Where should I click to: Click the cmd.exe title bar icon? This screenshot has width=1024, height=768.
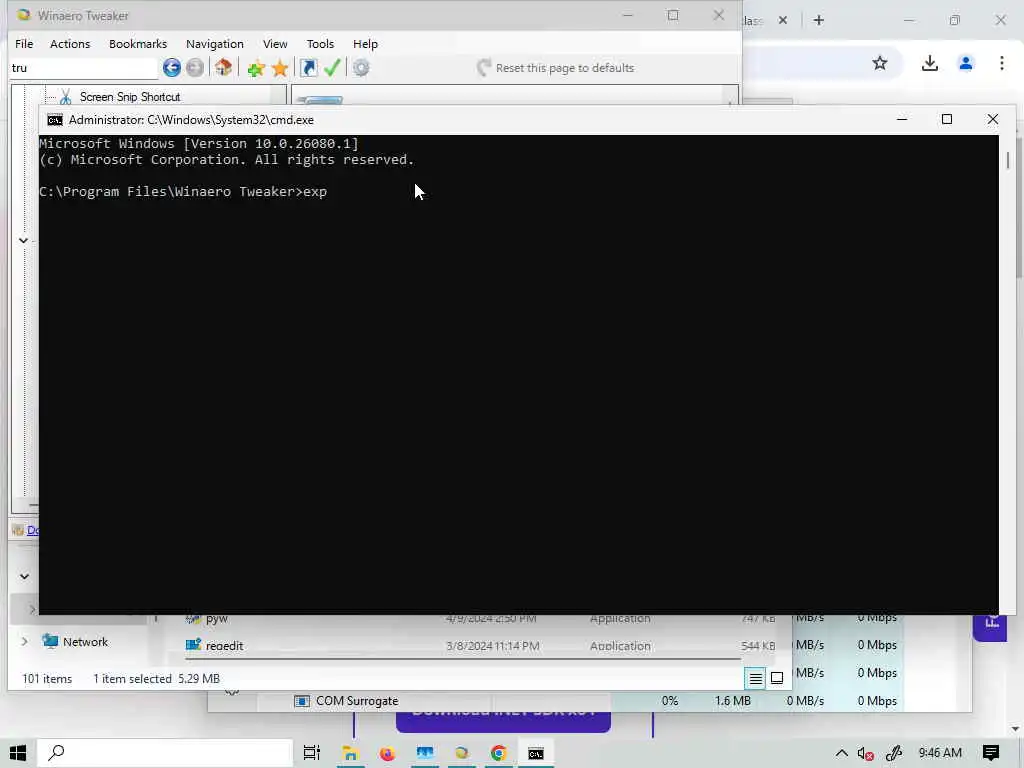point(55,120)
